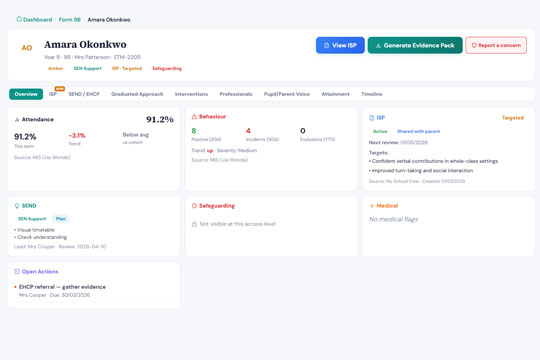This screenshot has width=540, height=360.
Task: Click the Attendance card icon
Action: pyautogui.click(x=17, y=120)
